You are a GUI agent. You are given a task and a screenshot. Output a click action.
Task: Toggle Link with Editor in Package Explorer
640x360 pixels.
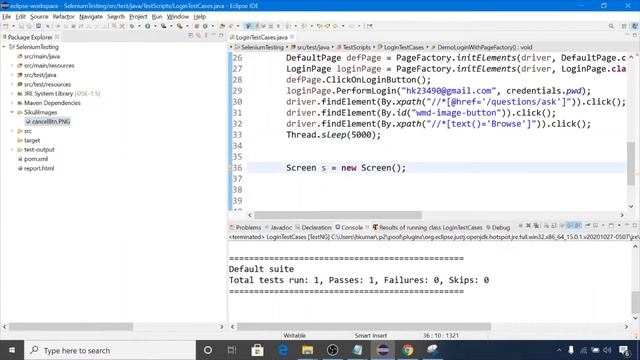click(198, 36)
